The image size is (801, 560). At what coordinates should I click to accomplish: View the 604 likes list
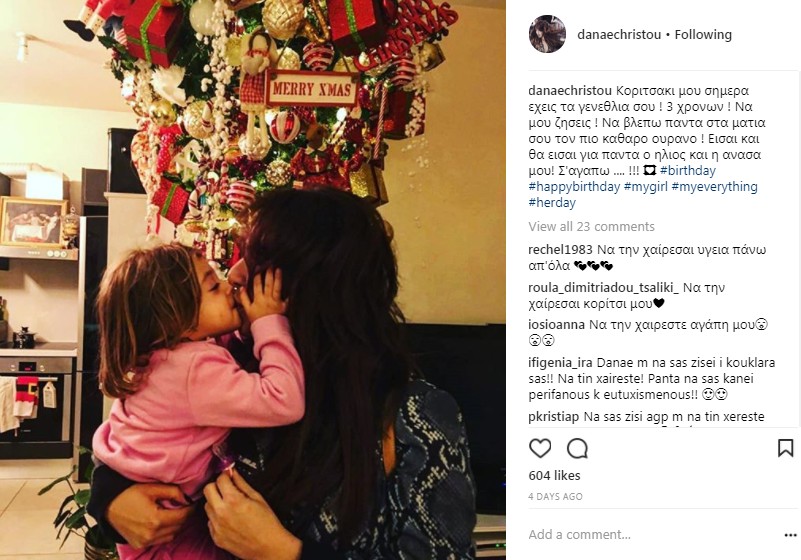pos(554,476)
